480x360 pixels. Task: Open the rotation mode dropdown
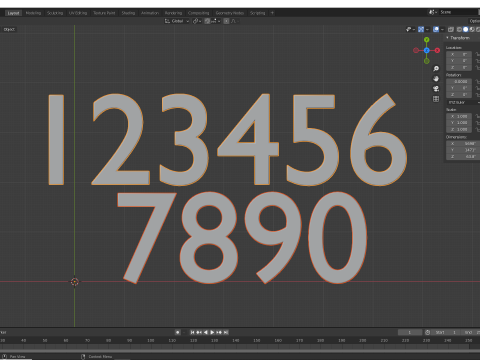[x=463, y=102]
